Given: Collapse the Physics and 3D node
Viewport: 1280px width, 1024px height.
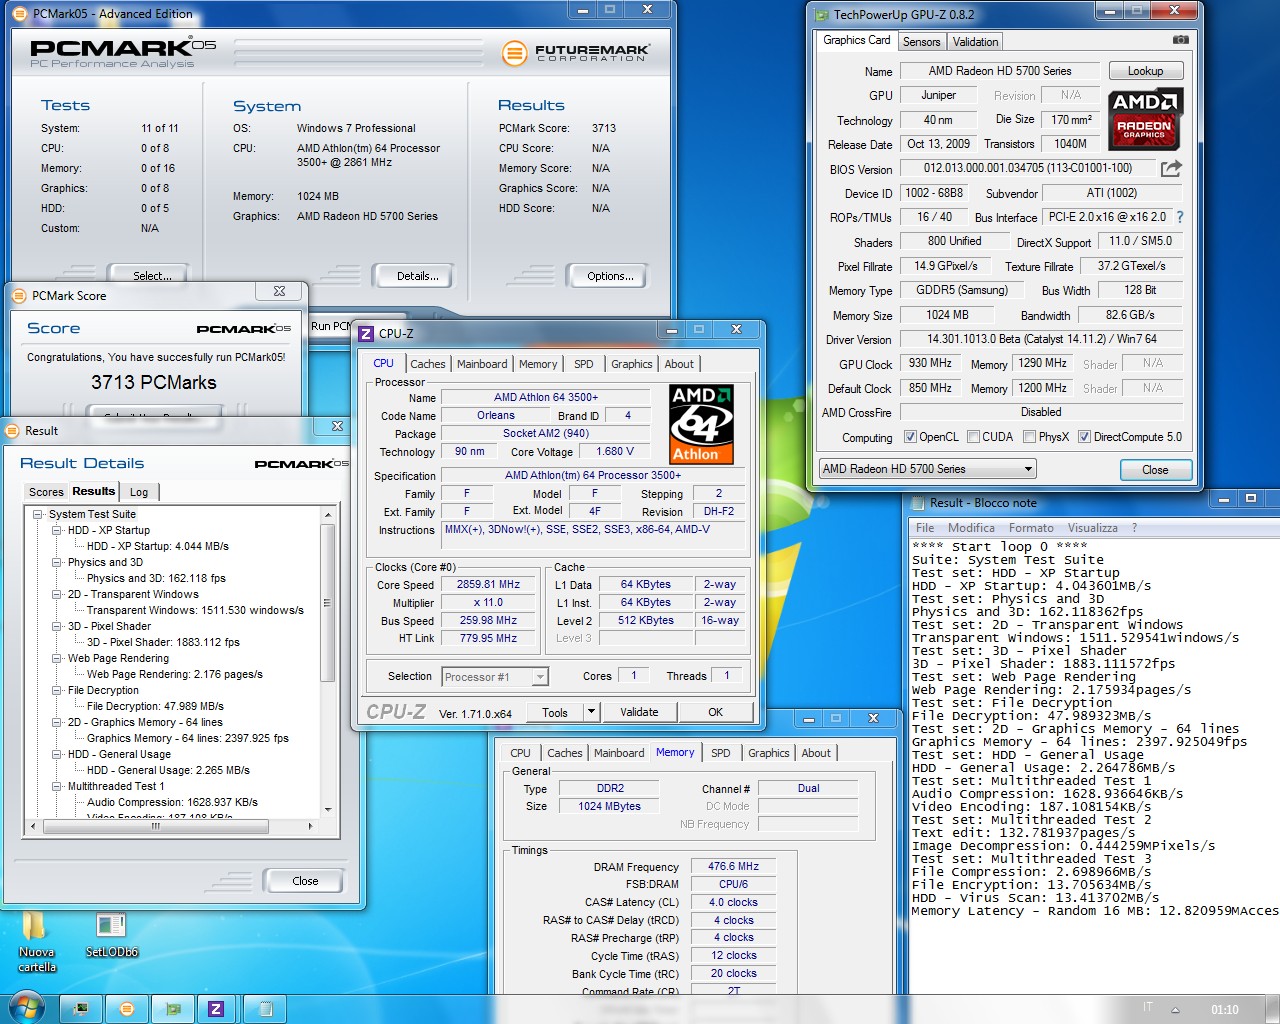Looking at the screenshot, I should (x=57, y=562).
